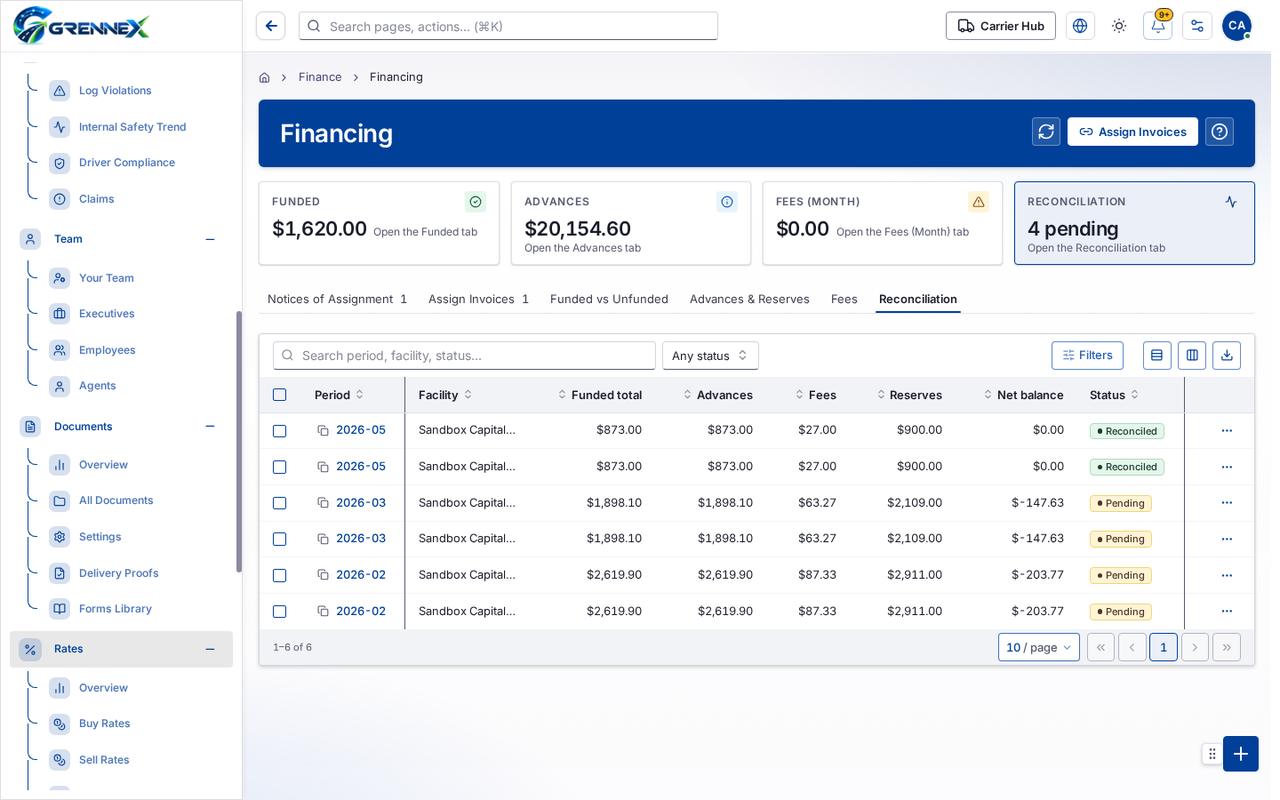Click the sidebar vertical scrollbar
Viewport: 1280px width, 800px height.
pos(239,441)
